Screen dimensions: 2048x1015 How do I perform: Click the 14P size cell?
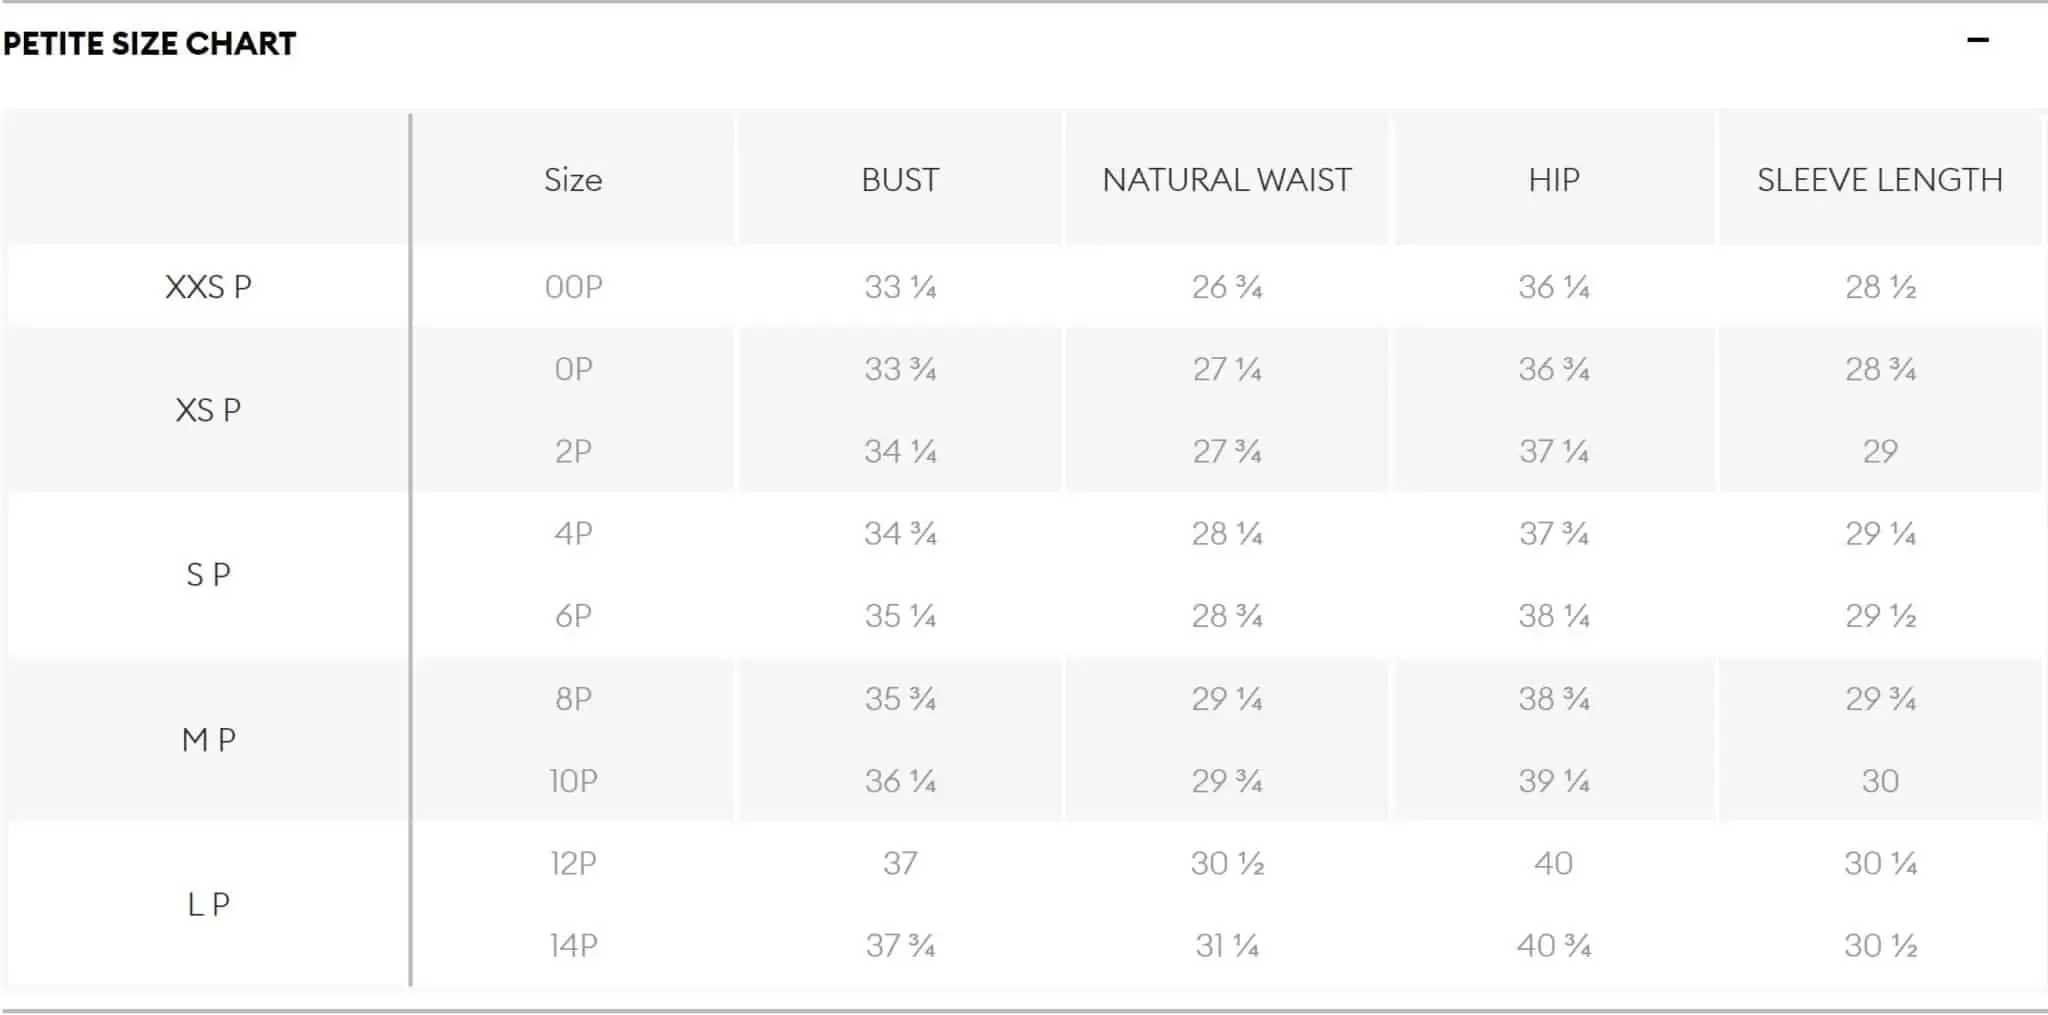(x=573, y=945)
